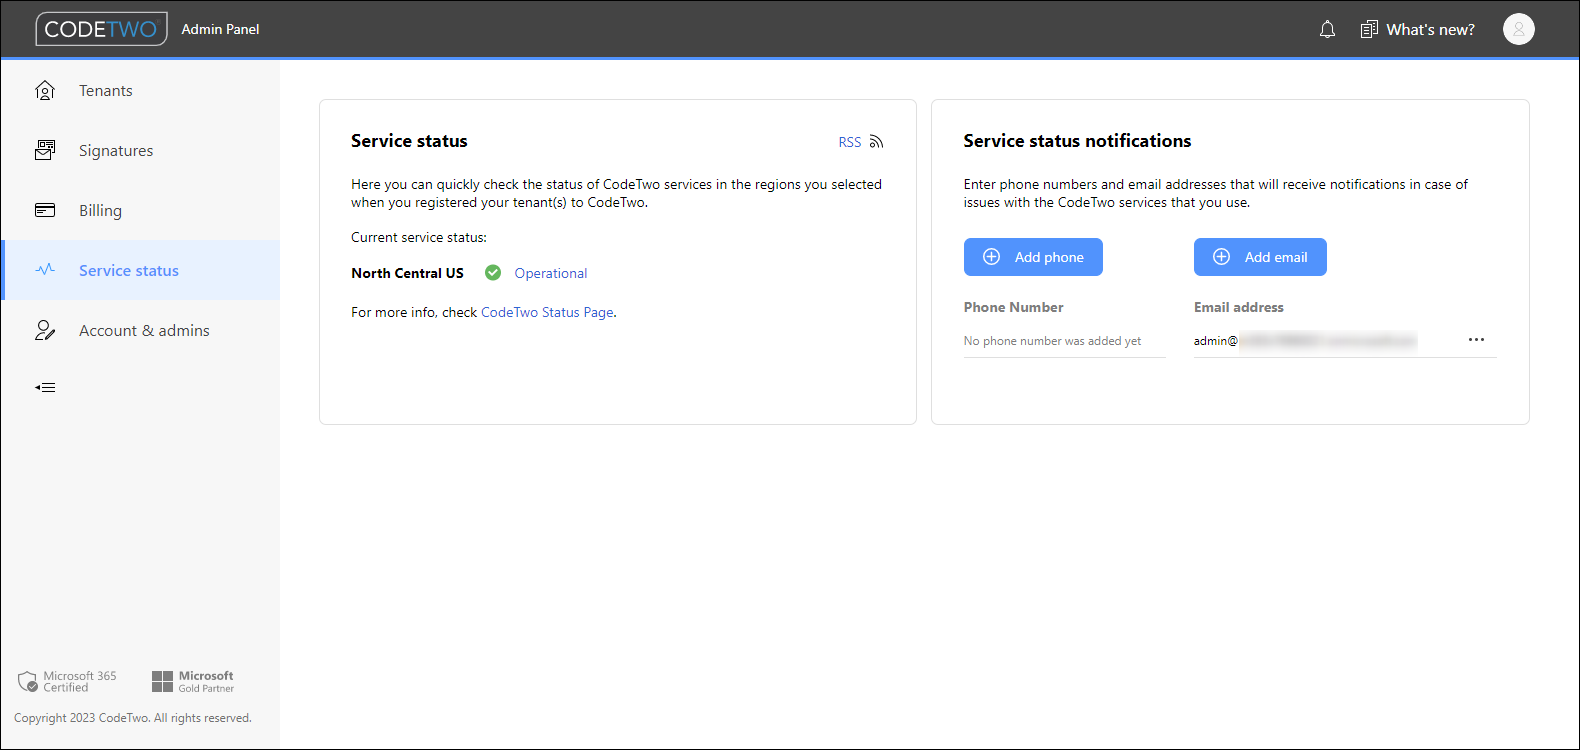This screenshot has height=750, width=1580.
Task: Click the Copyright 2023 CodeTwo text
Action: [x=133, y=718]
